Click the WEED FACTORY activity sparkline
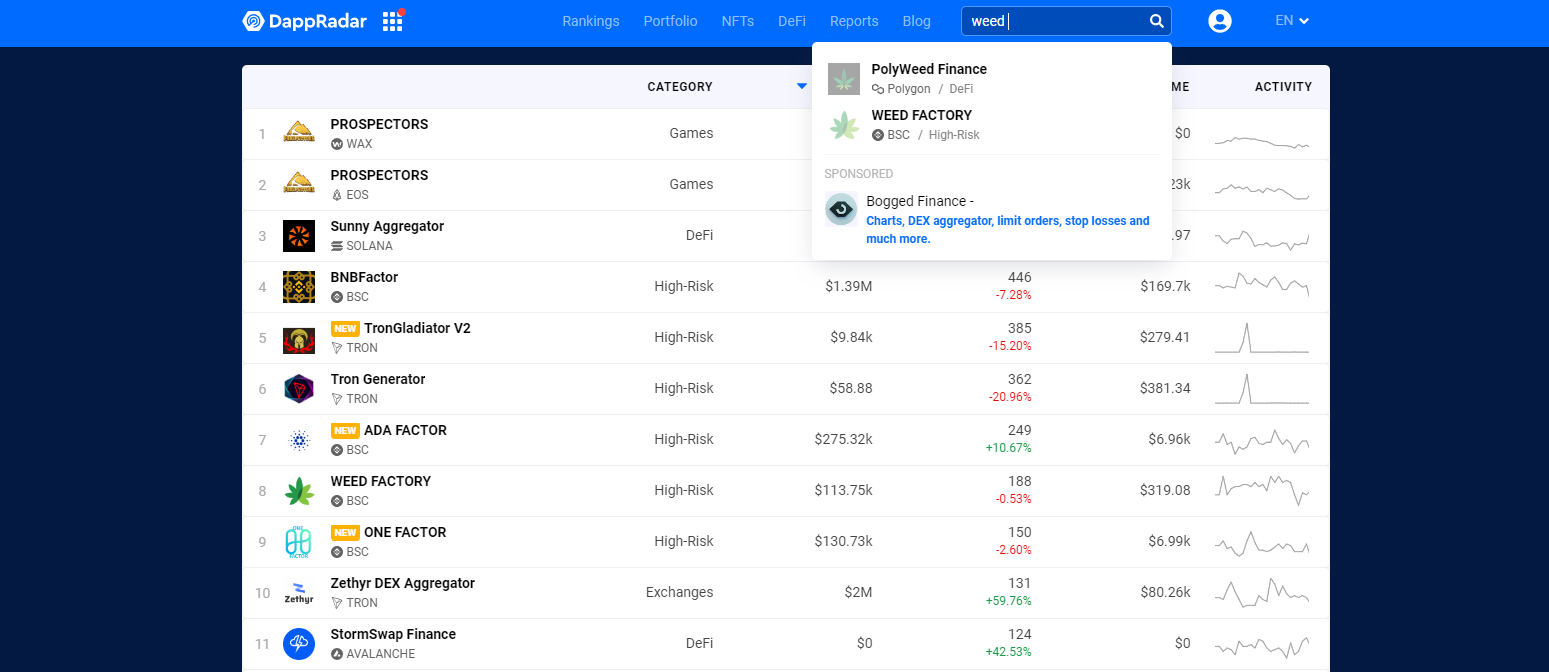Screen dimensions: 1549x672 pos(1261,489)
